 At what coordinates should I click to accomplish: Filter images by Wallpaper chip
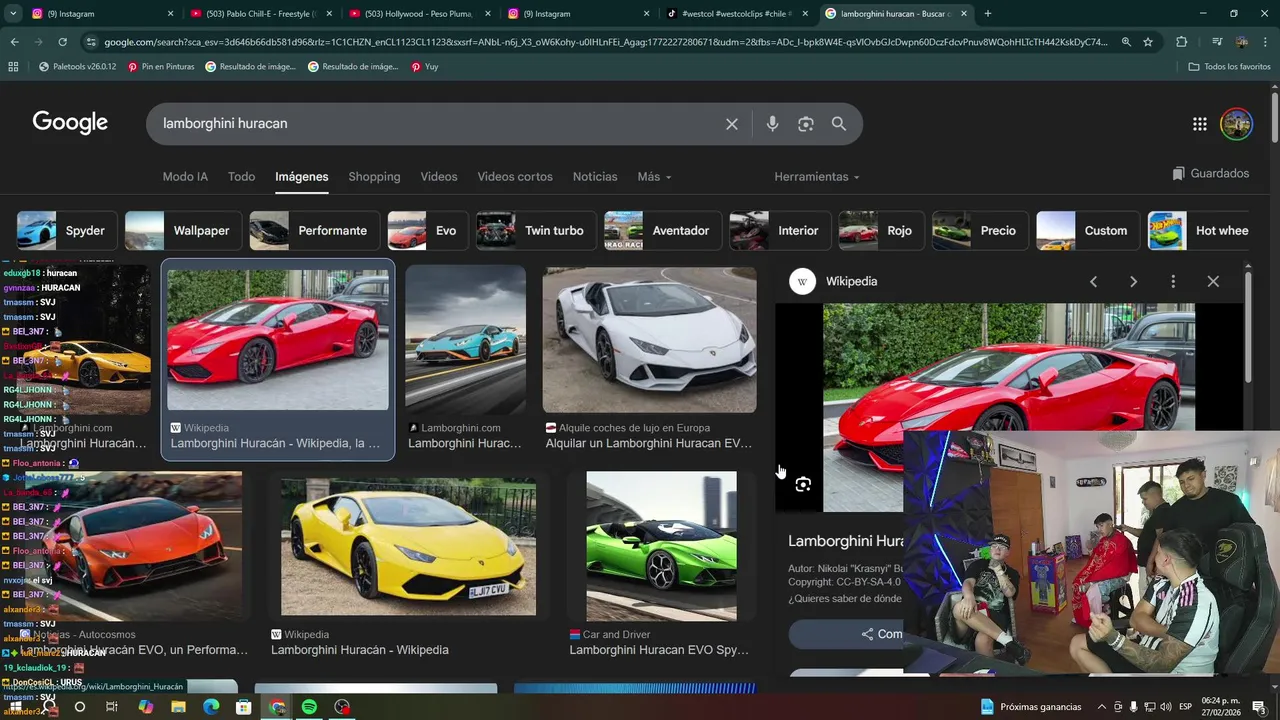pos(183,231)
